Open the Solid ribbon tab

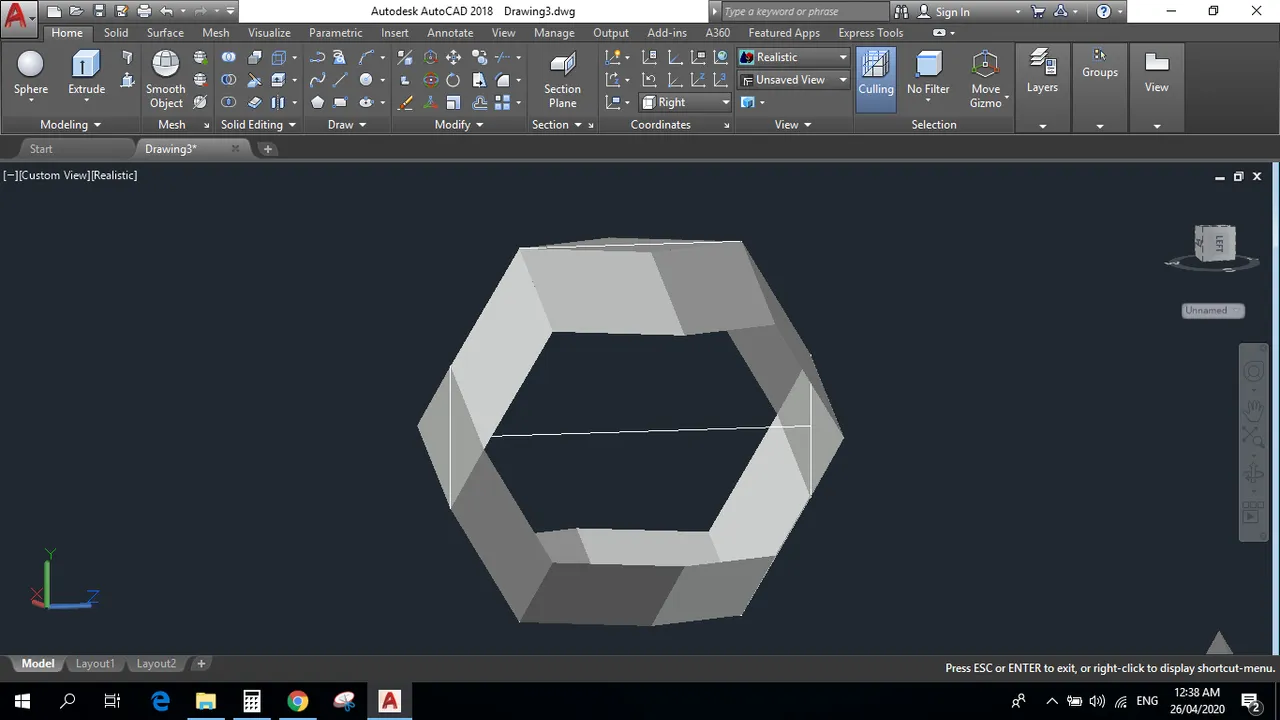pos(116,32)
